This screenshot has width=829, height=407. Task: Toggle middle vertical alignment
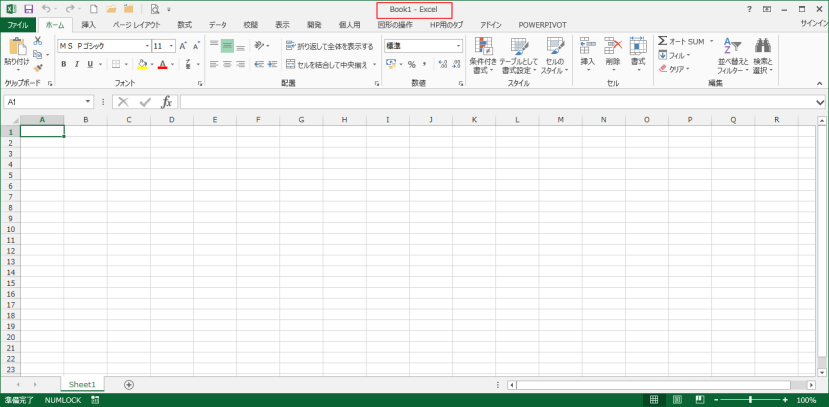[x=227, y=47]
